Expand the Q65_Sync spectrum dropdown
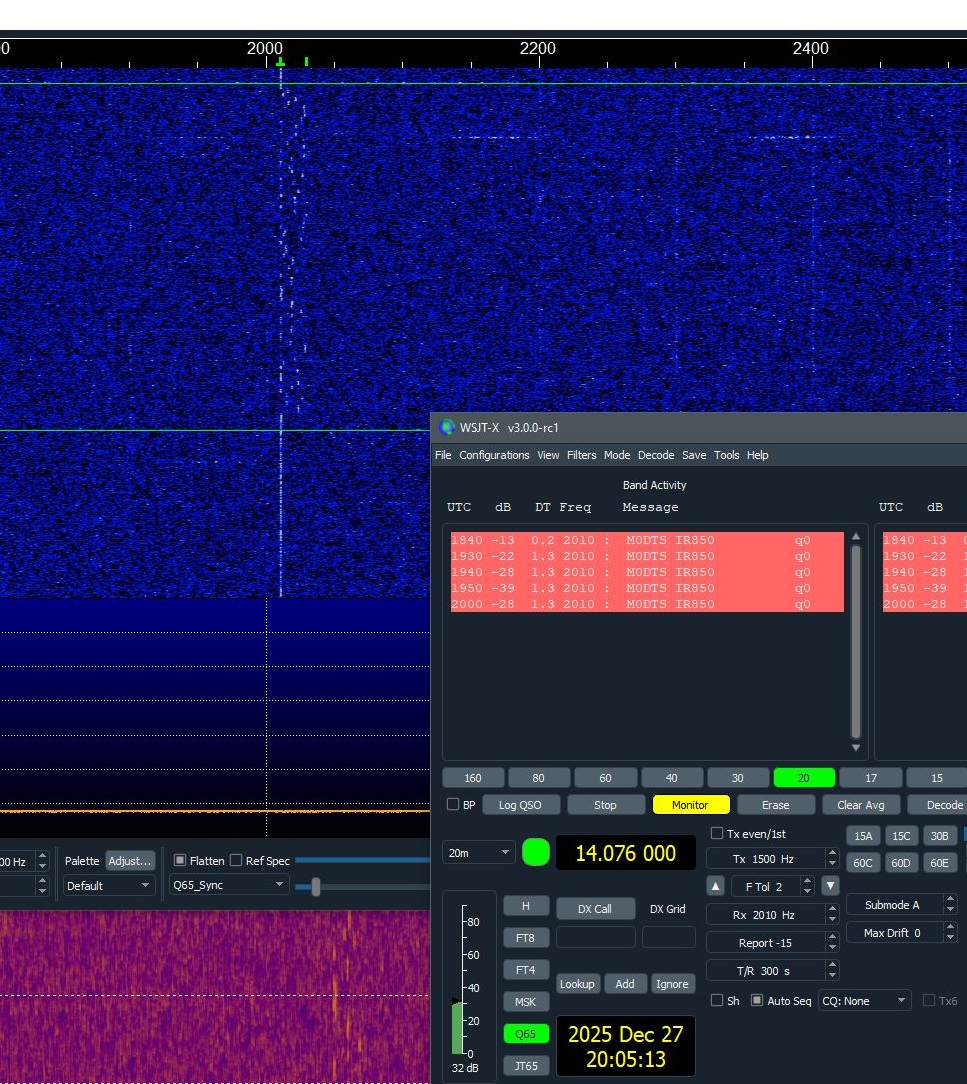This screenshot has height=1084, width=967. tap(228, 885)
